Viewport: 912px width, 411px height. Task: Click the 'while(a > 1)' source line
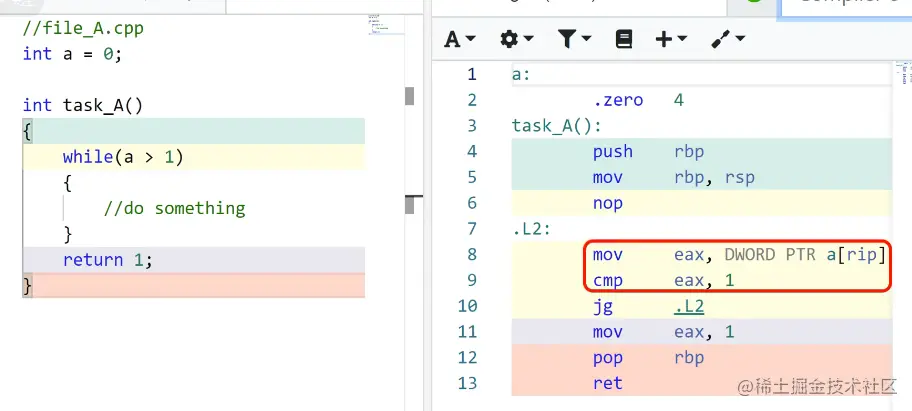pyautogui.click(x=123, y=157)
